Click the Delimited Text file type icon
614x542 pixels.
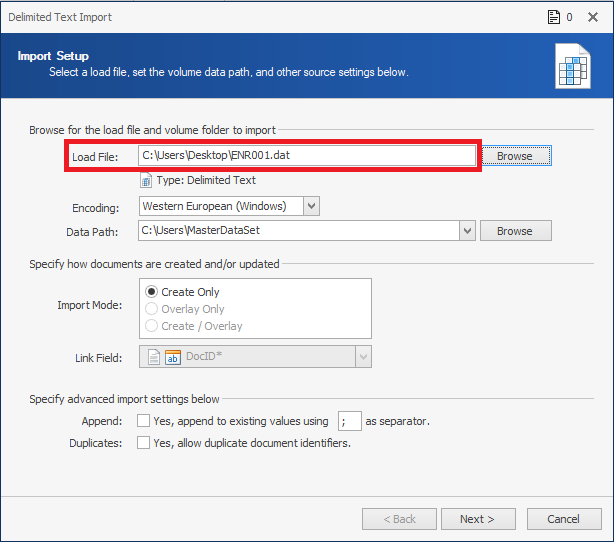point(146,181)
